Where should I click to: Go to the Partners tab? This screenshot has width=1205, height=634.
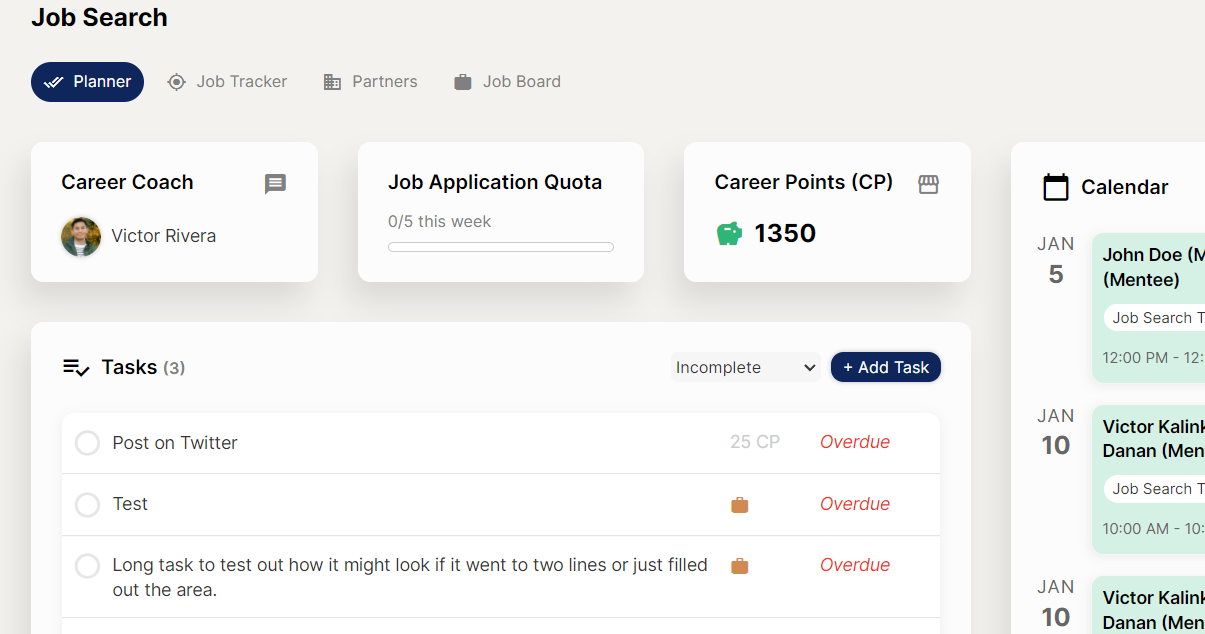tap(371, 82)
